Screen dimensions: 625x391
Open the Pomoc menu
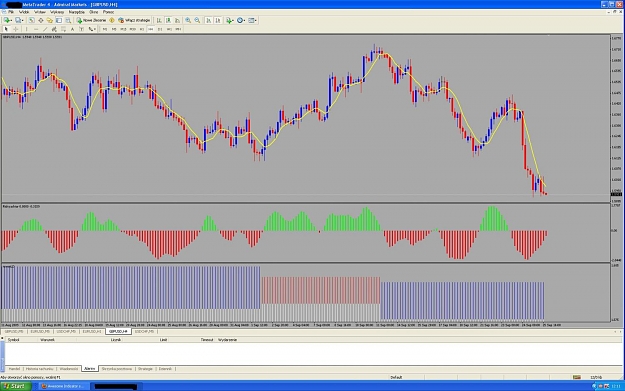pos(108,12)
